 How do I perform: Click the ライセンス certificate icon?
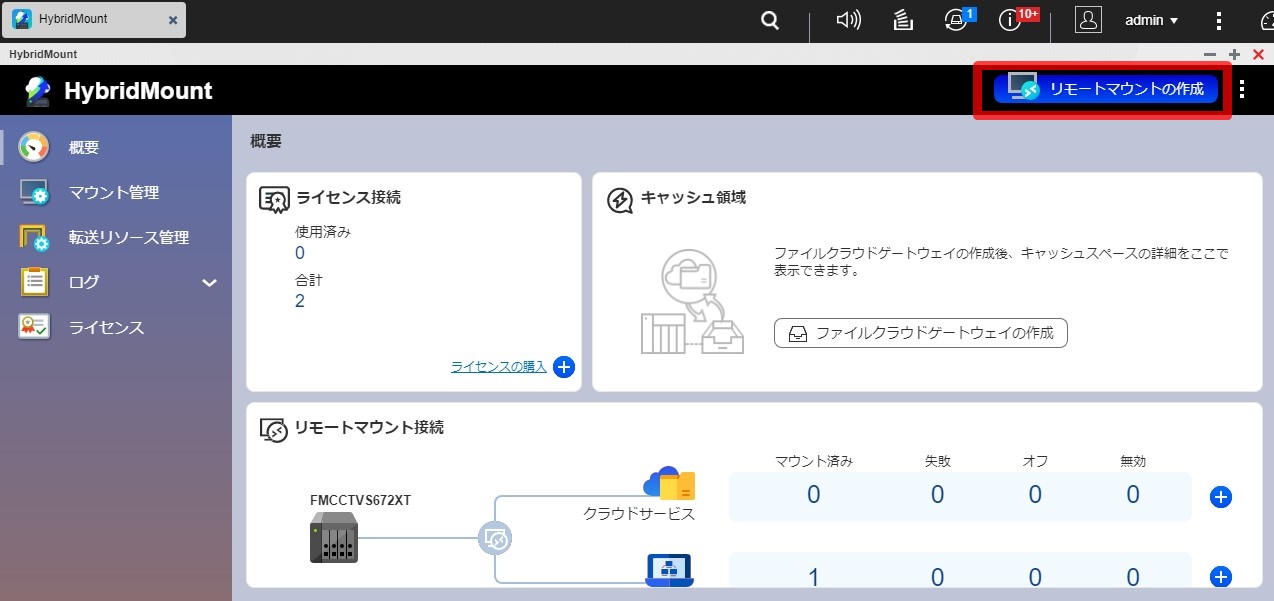[34, 327]
